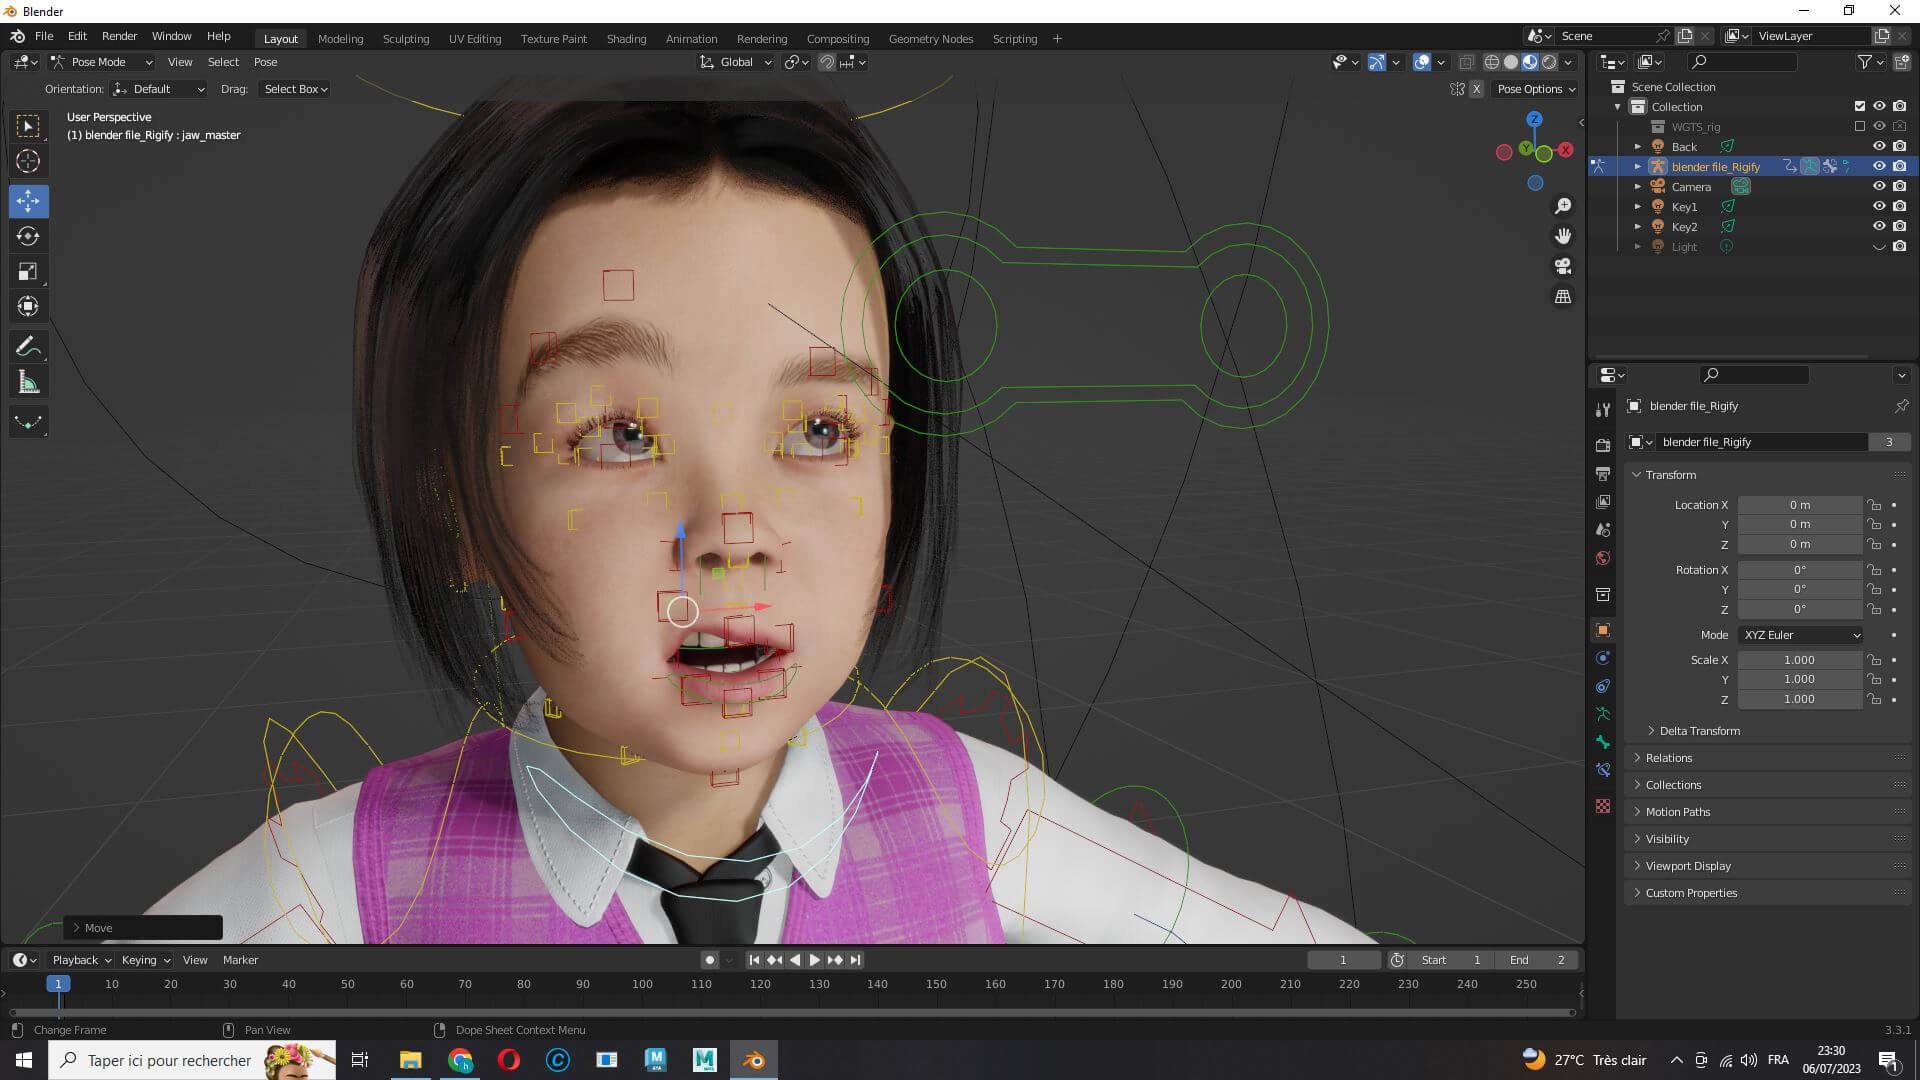Open the Pose Options button
1920x1080 pixels.
1535,89
